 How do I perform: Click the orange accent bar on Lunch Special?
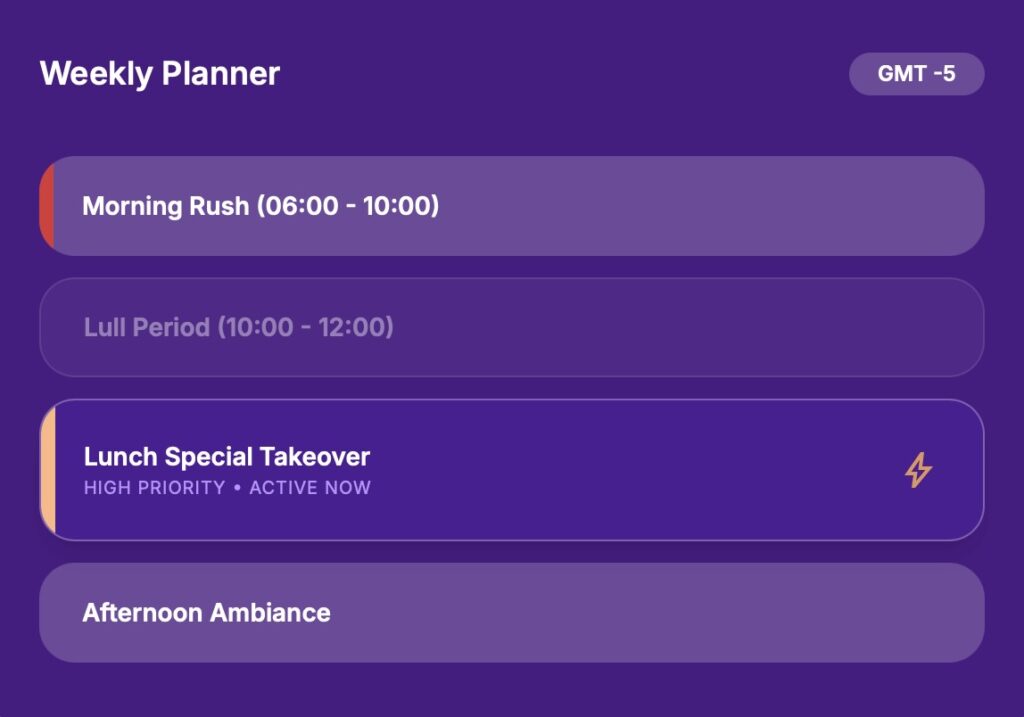click(x=48, y=470)
